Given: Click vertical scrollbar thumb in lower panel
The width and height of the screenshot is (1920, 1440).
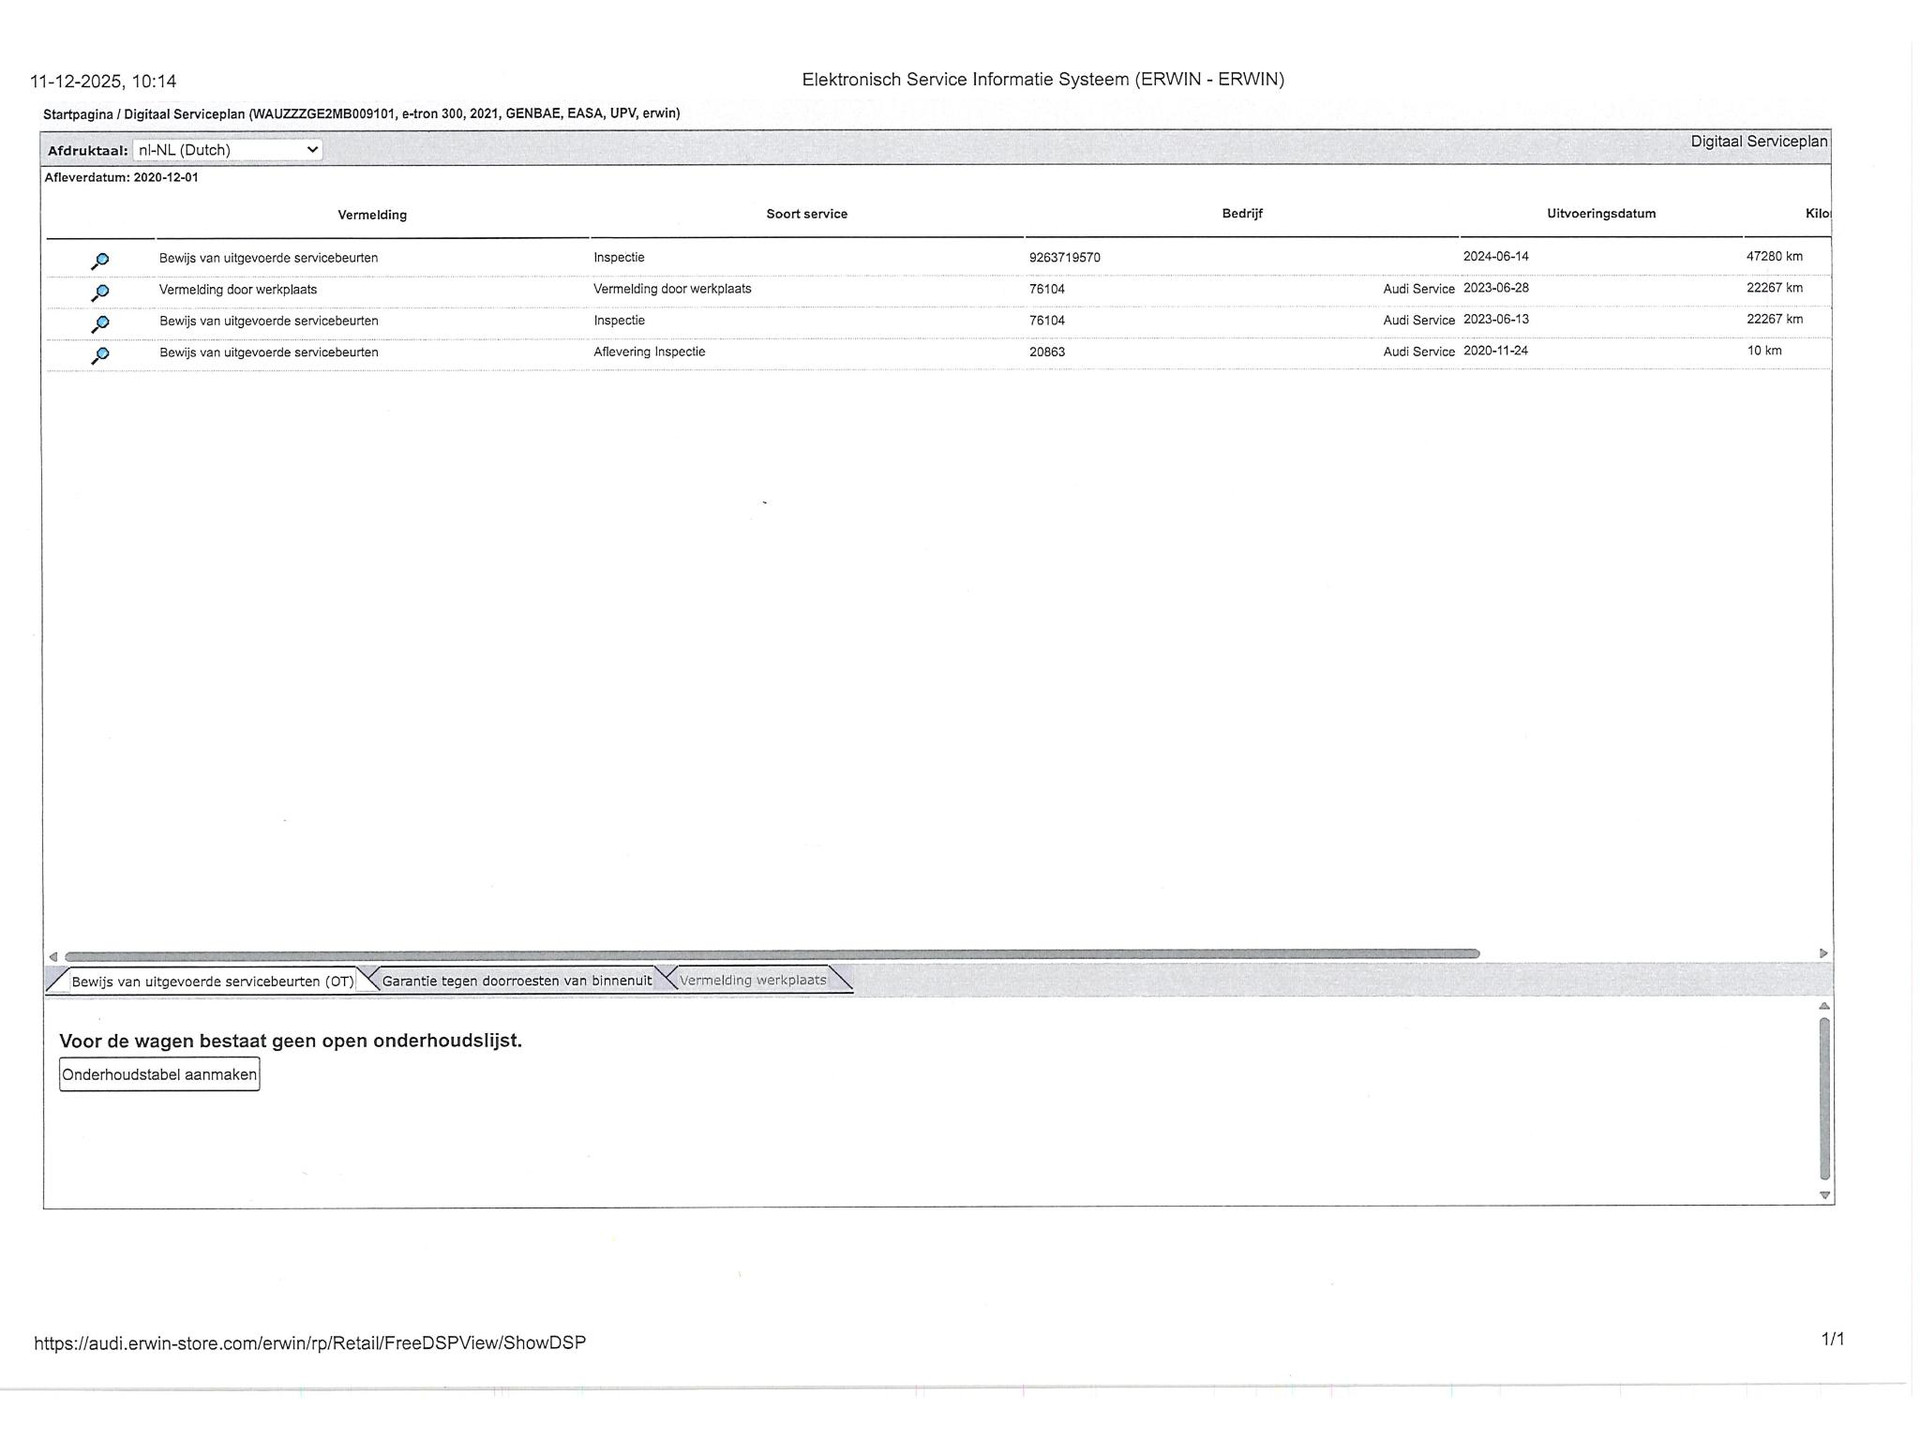Looking at the screenshot, I should click(1824, 1097).
